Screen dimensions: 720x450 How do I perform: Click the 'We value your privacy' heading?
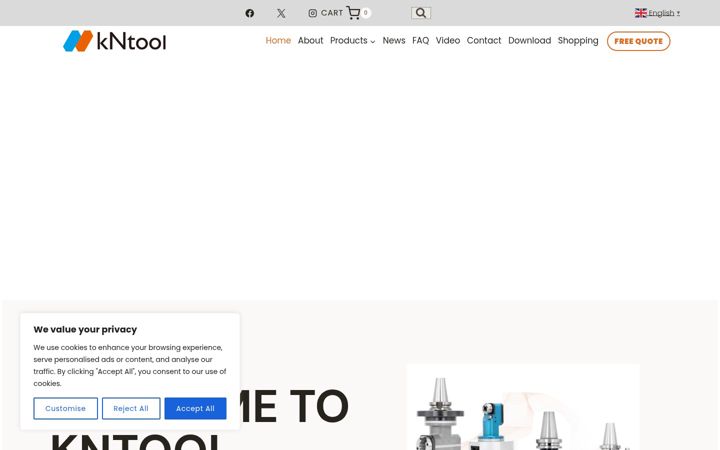pos(85,329)
